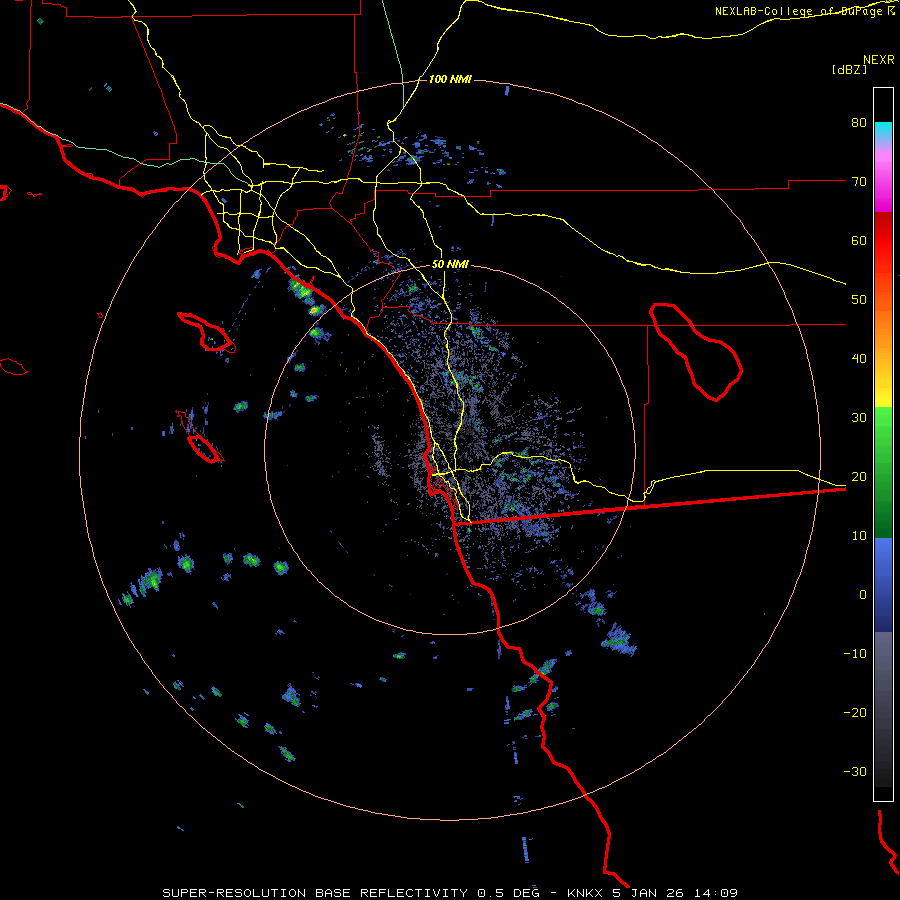This screenshot has width=900, height=900.
Task: Click the 100 NMI range ring label
Action: pos(450,79)
